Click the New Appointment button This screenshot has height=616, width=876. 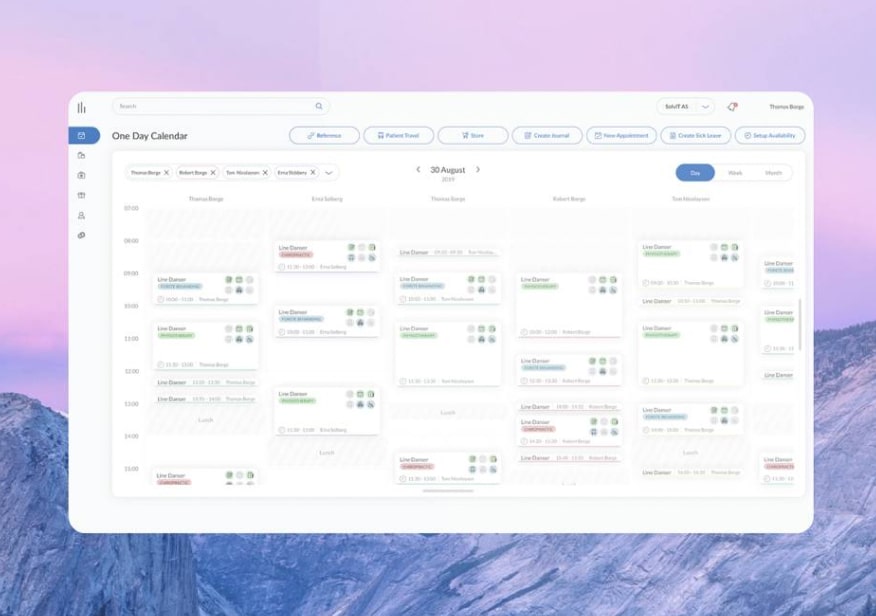pos(621,134)
